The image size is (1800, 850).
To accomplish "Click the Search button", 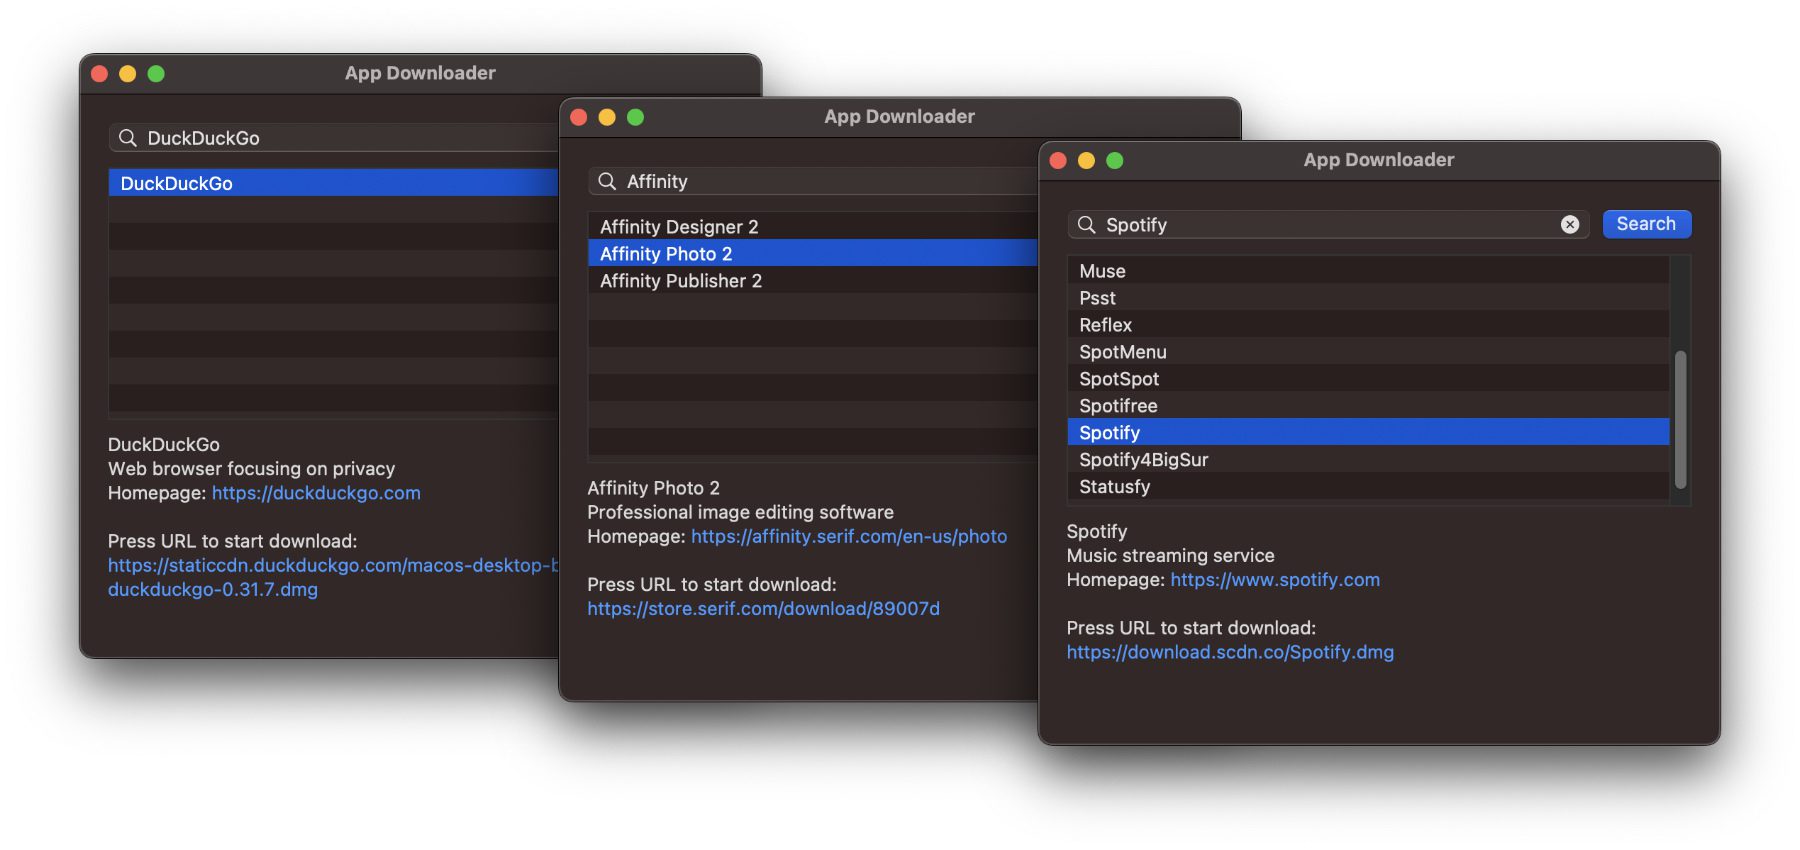I will (x=1646, y=224).
